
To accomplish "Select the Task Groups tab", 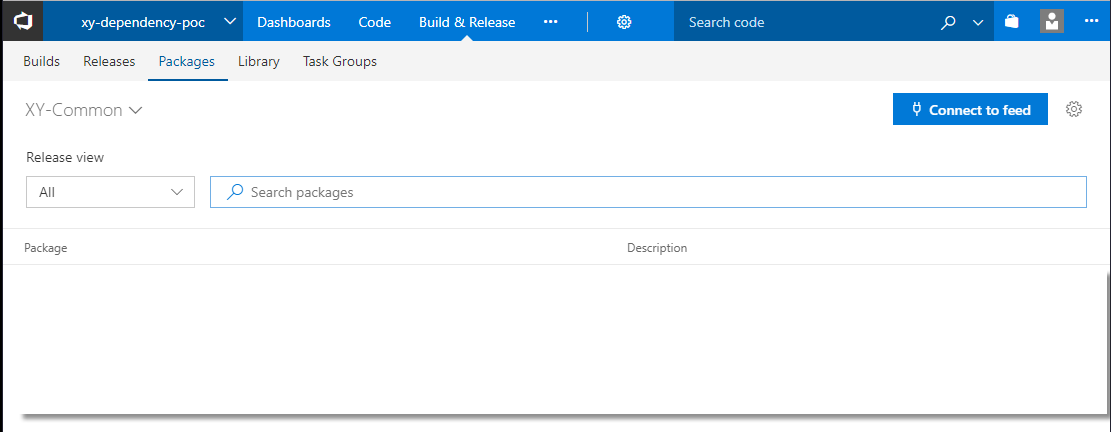I will click(340, 61).
